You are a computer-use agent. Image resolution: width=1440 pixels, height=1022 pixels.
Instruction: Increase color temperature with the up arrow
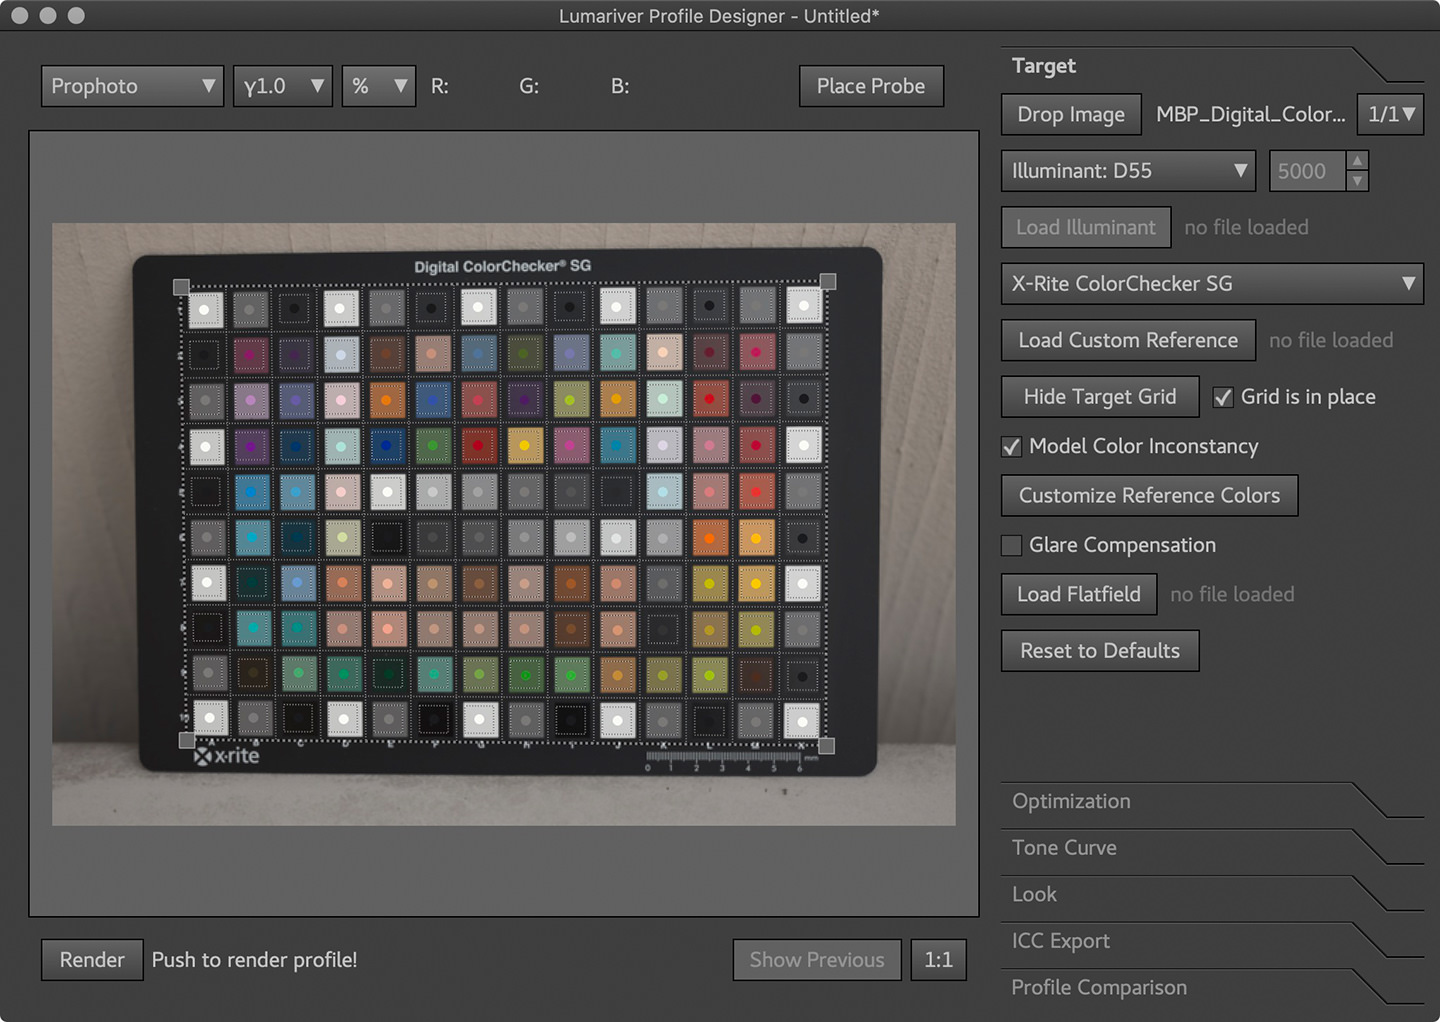pos(1357,161)
